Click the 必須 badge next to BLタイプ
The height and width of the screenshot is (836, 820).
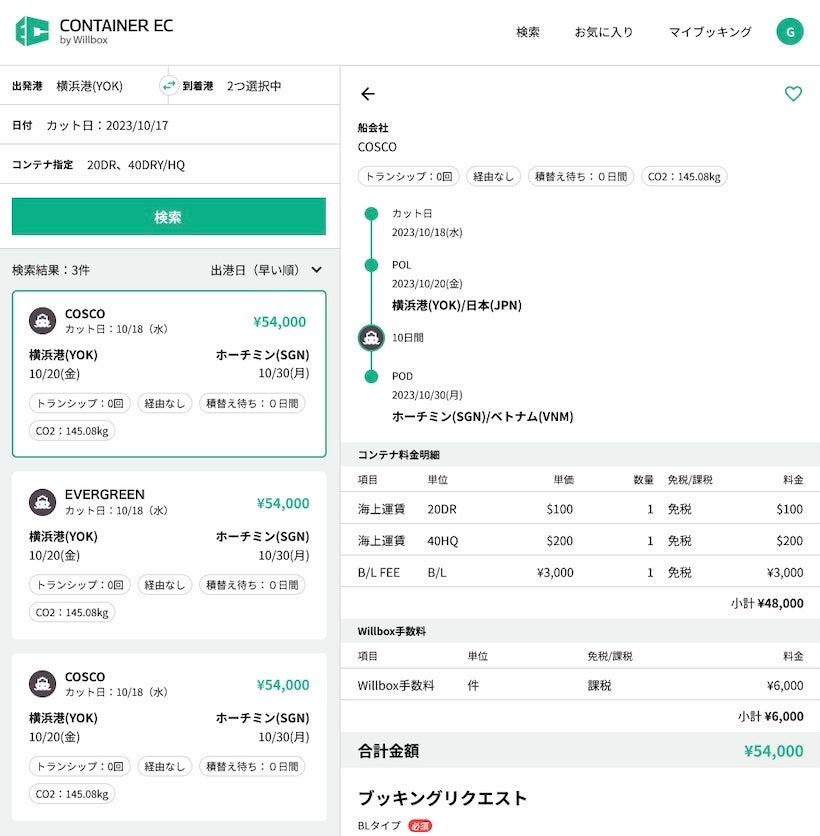pos(420,825)
